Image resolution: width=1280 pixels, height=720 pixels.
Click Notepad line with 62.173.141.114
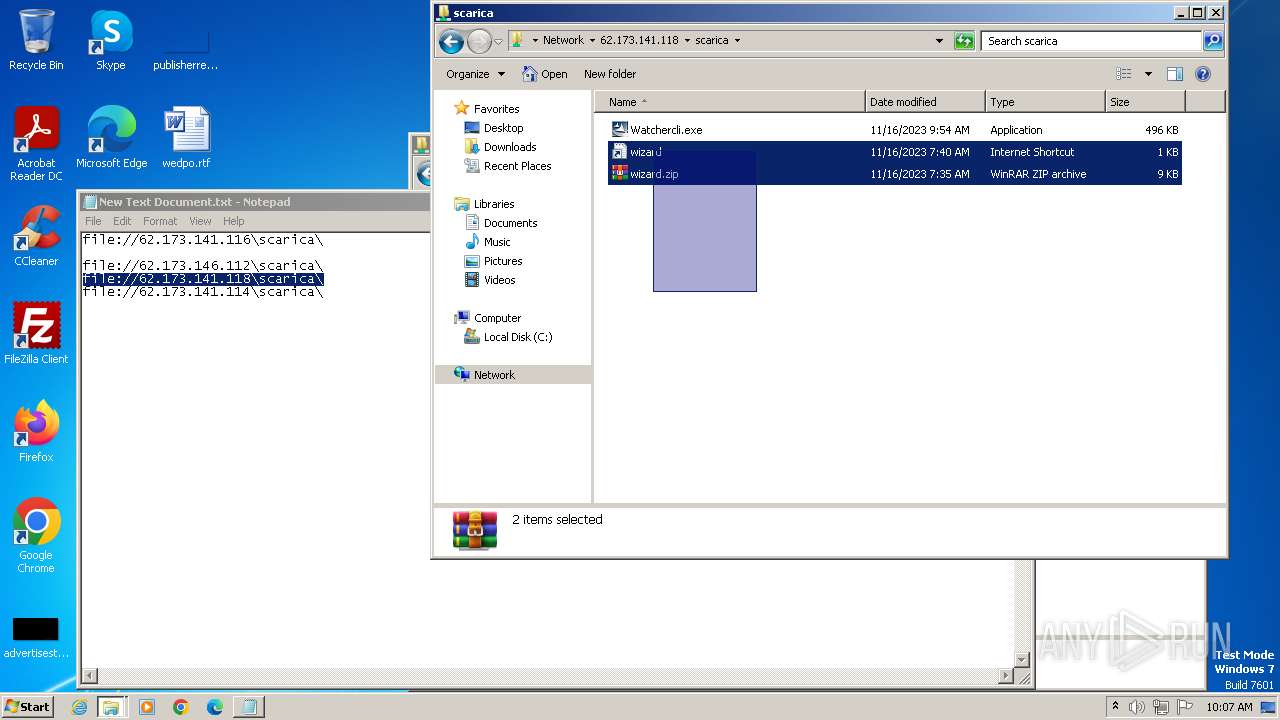[x=202, y=292]
